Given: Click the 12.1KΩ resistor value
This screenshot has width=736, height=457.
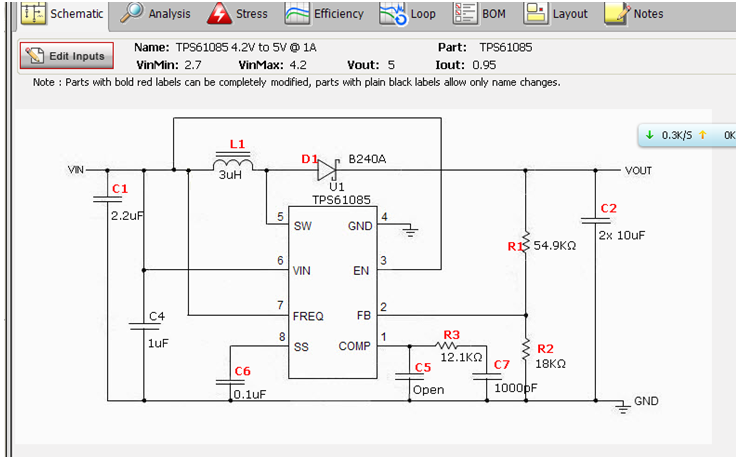Looking at the screenshot, I should coord(461,358).
